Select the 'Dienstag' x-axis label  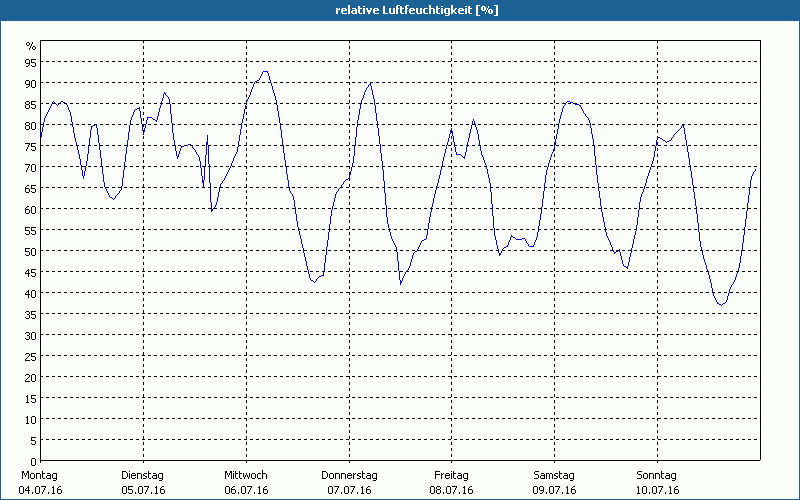(x=142, y=475)
